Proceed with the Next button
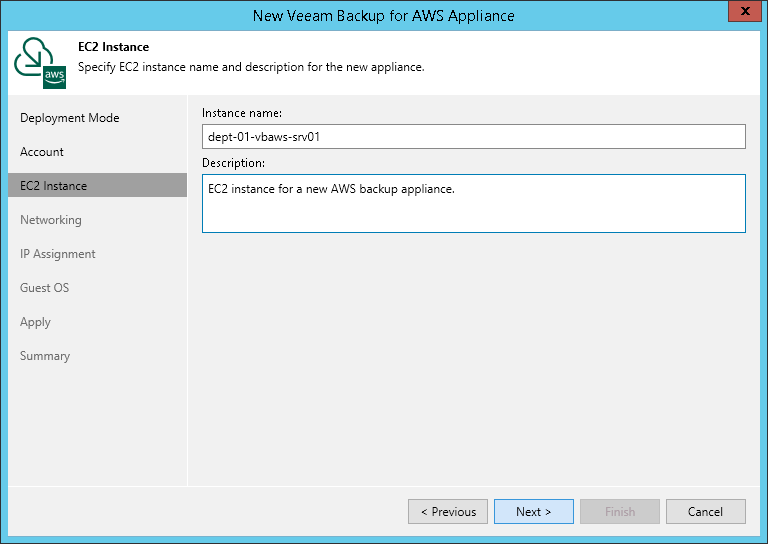 click(534, 512)
